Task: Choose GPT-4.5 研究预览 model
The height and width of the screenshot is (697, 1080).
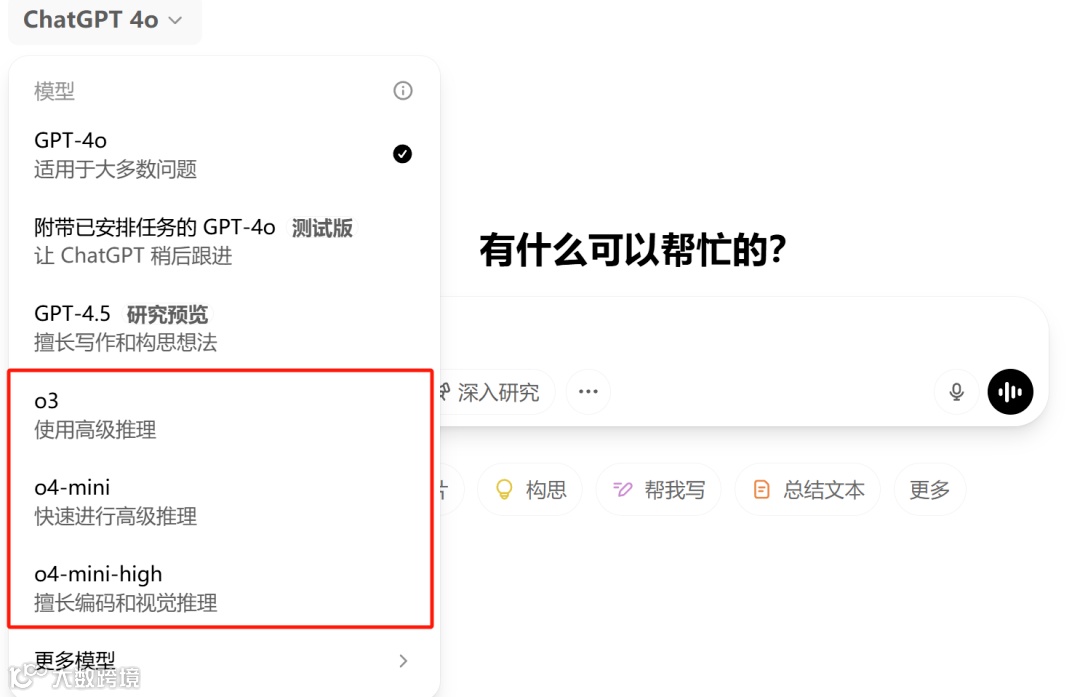Action: pos(220,328)
